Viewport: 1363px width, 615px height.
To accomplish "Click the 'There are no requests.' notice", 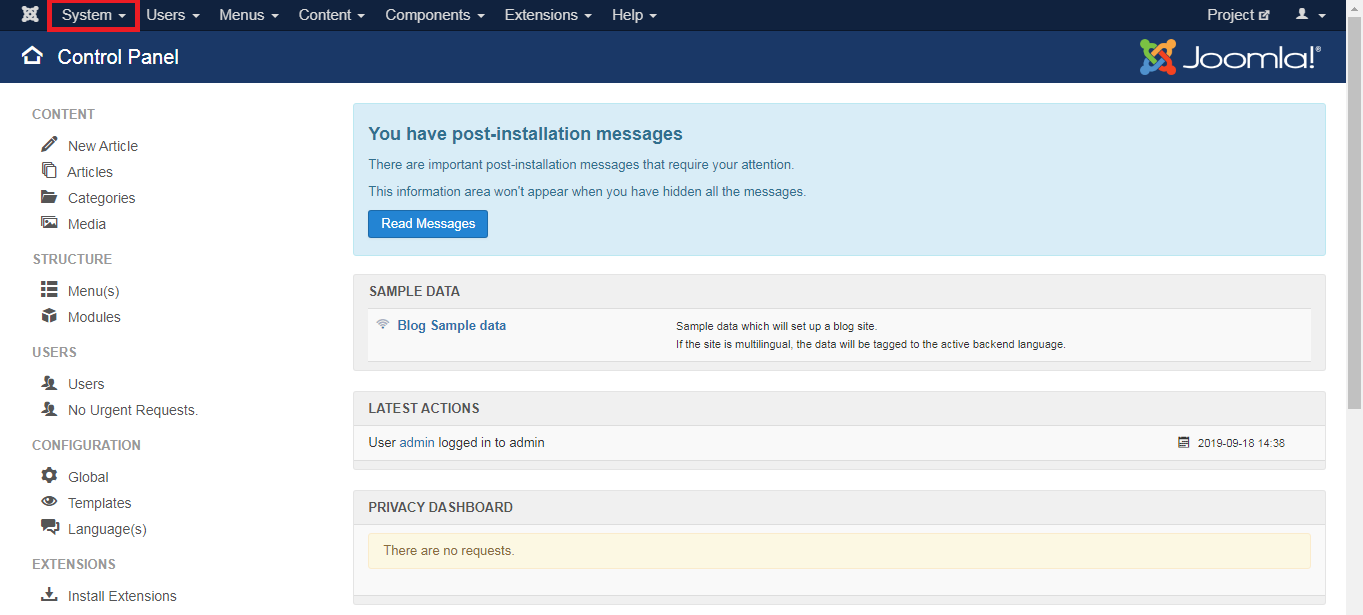I will pos(839,551).
